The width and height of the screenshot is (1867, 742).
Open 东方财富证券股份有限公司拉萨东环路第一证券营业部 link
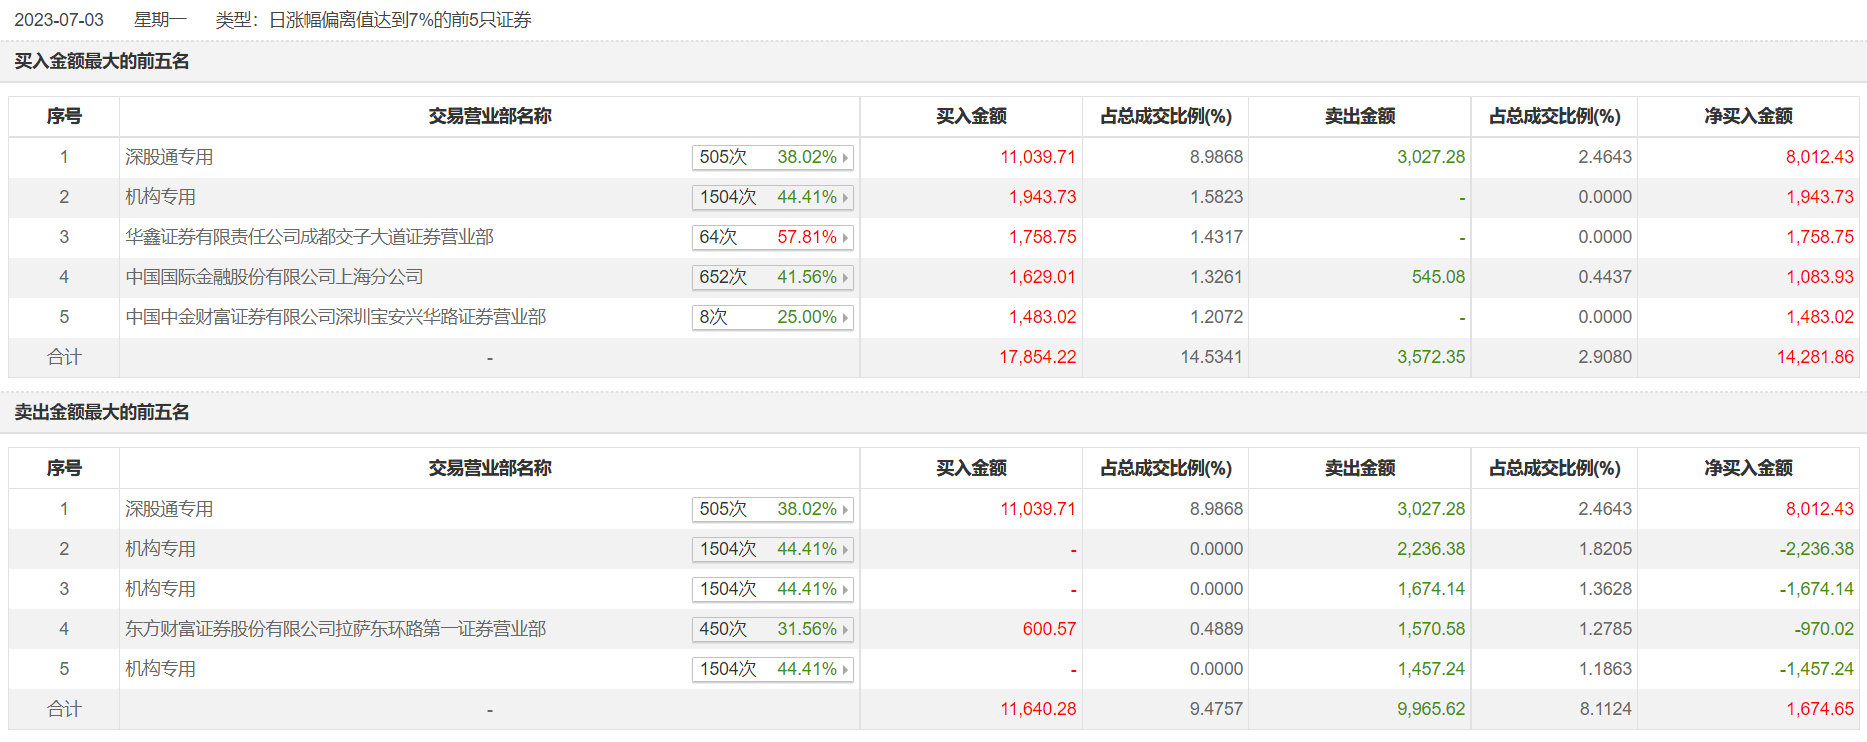pos(335,629)
